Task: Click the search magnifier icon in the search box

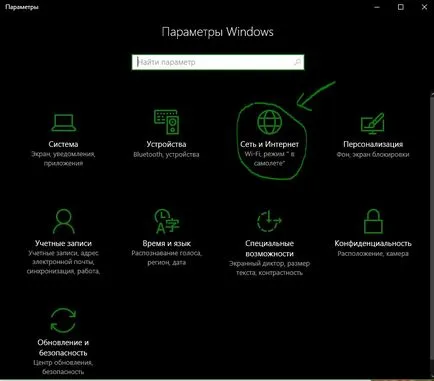Action: click(297, 62)
